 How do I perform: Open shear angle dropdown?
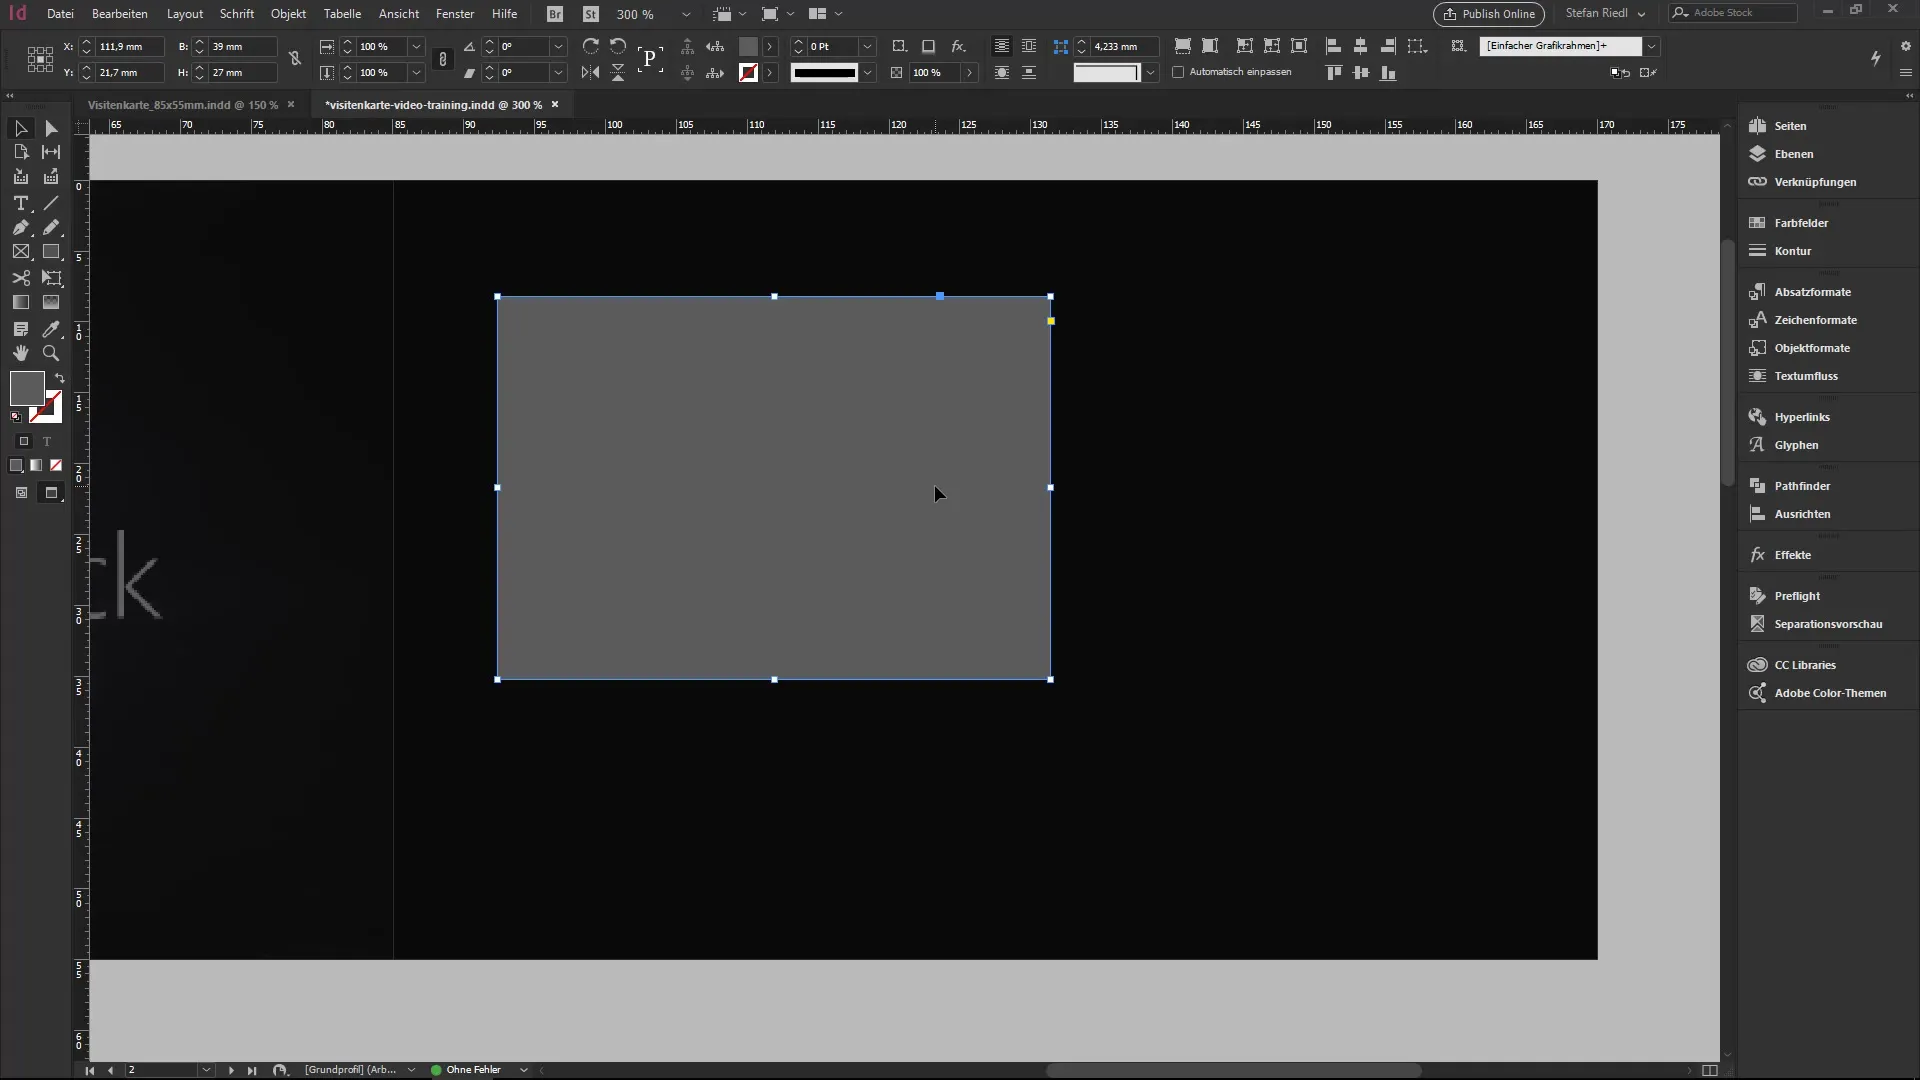click(558, 72)
